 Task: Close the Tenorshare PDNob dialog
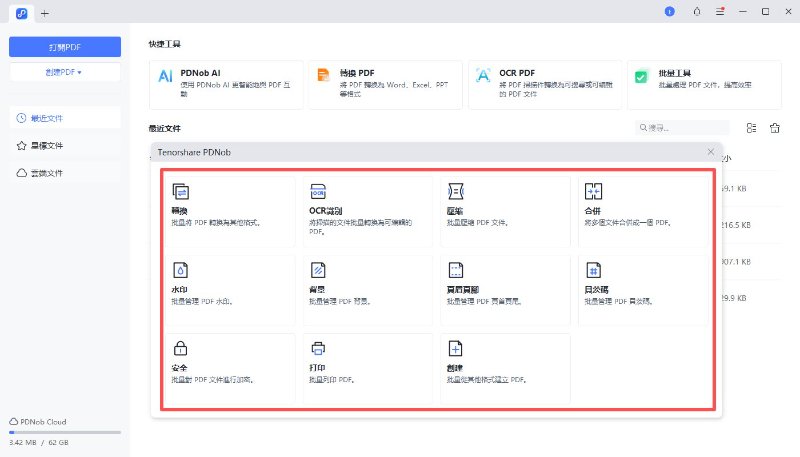pos(711,152)
